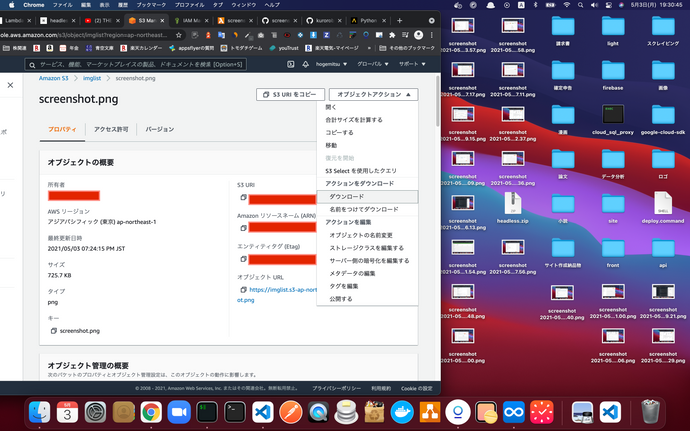Screen dimensions: 690x431
Task: Open プライバシーポリシー footer link
Action: click(x=336, y=388)
